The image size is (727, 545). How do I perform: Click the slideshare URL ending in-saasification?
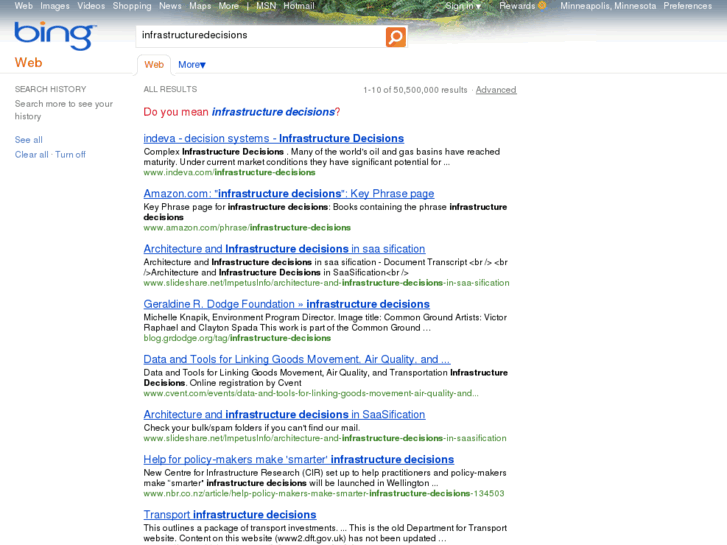click(x=325, y=438)
